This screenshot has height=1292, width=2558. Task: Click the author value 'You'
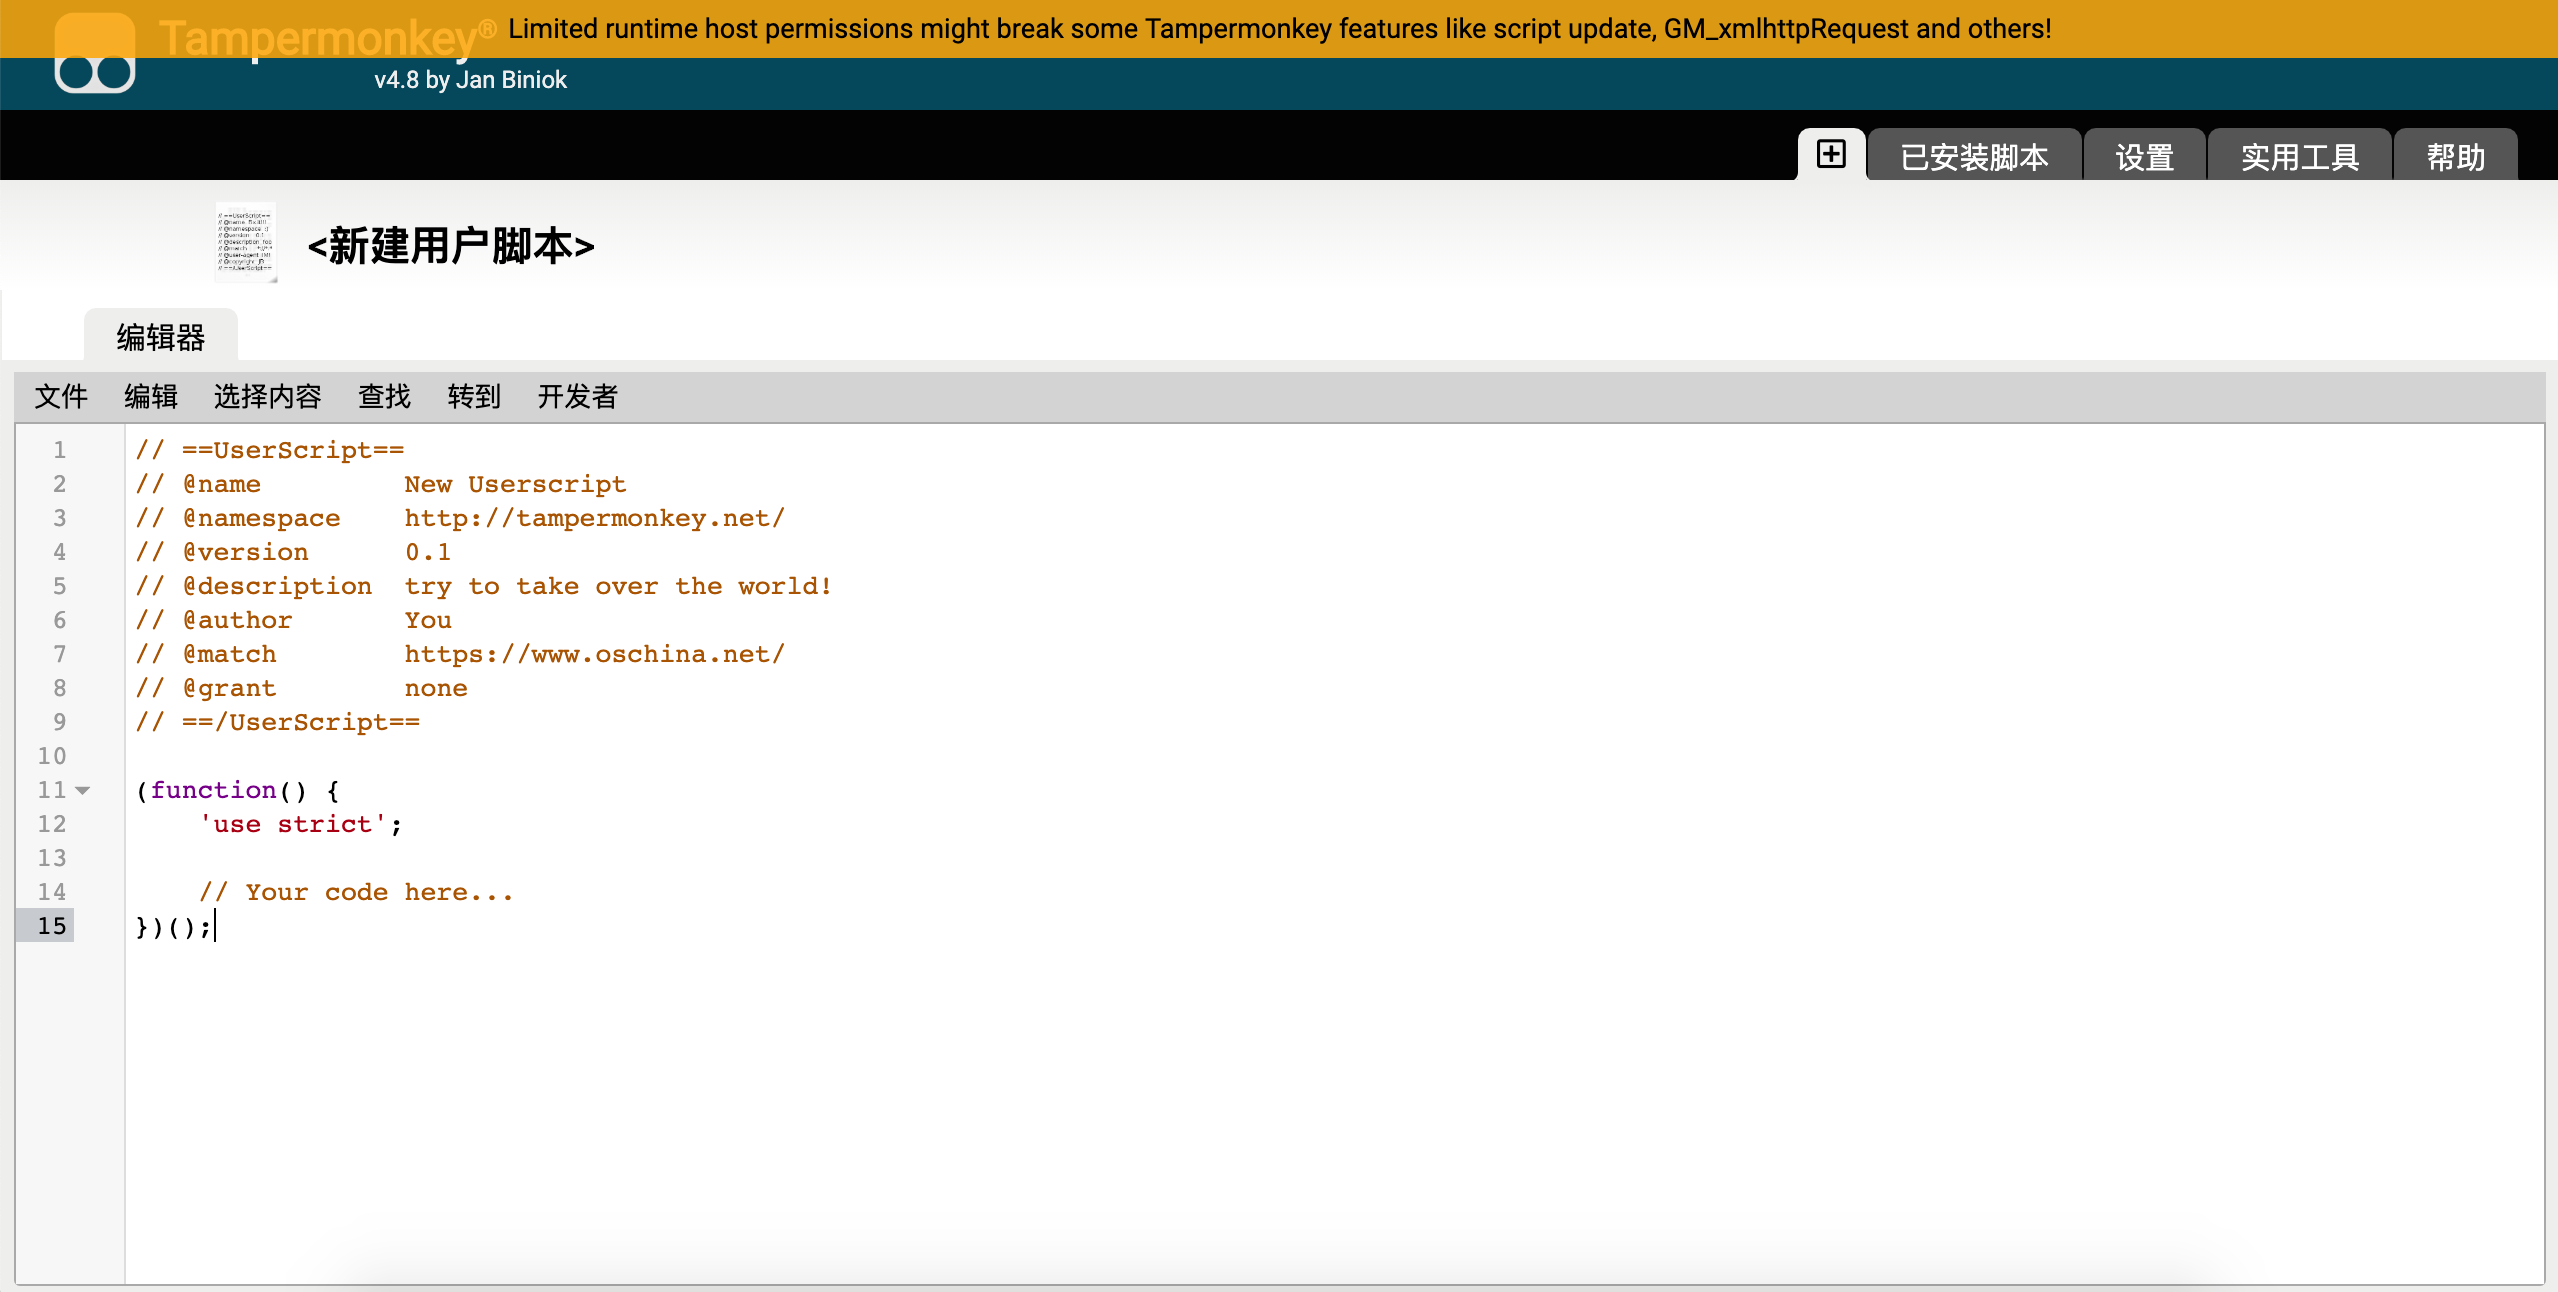pyautogui.click(x=428, y=620)
